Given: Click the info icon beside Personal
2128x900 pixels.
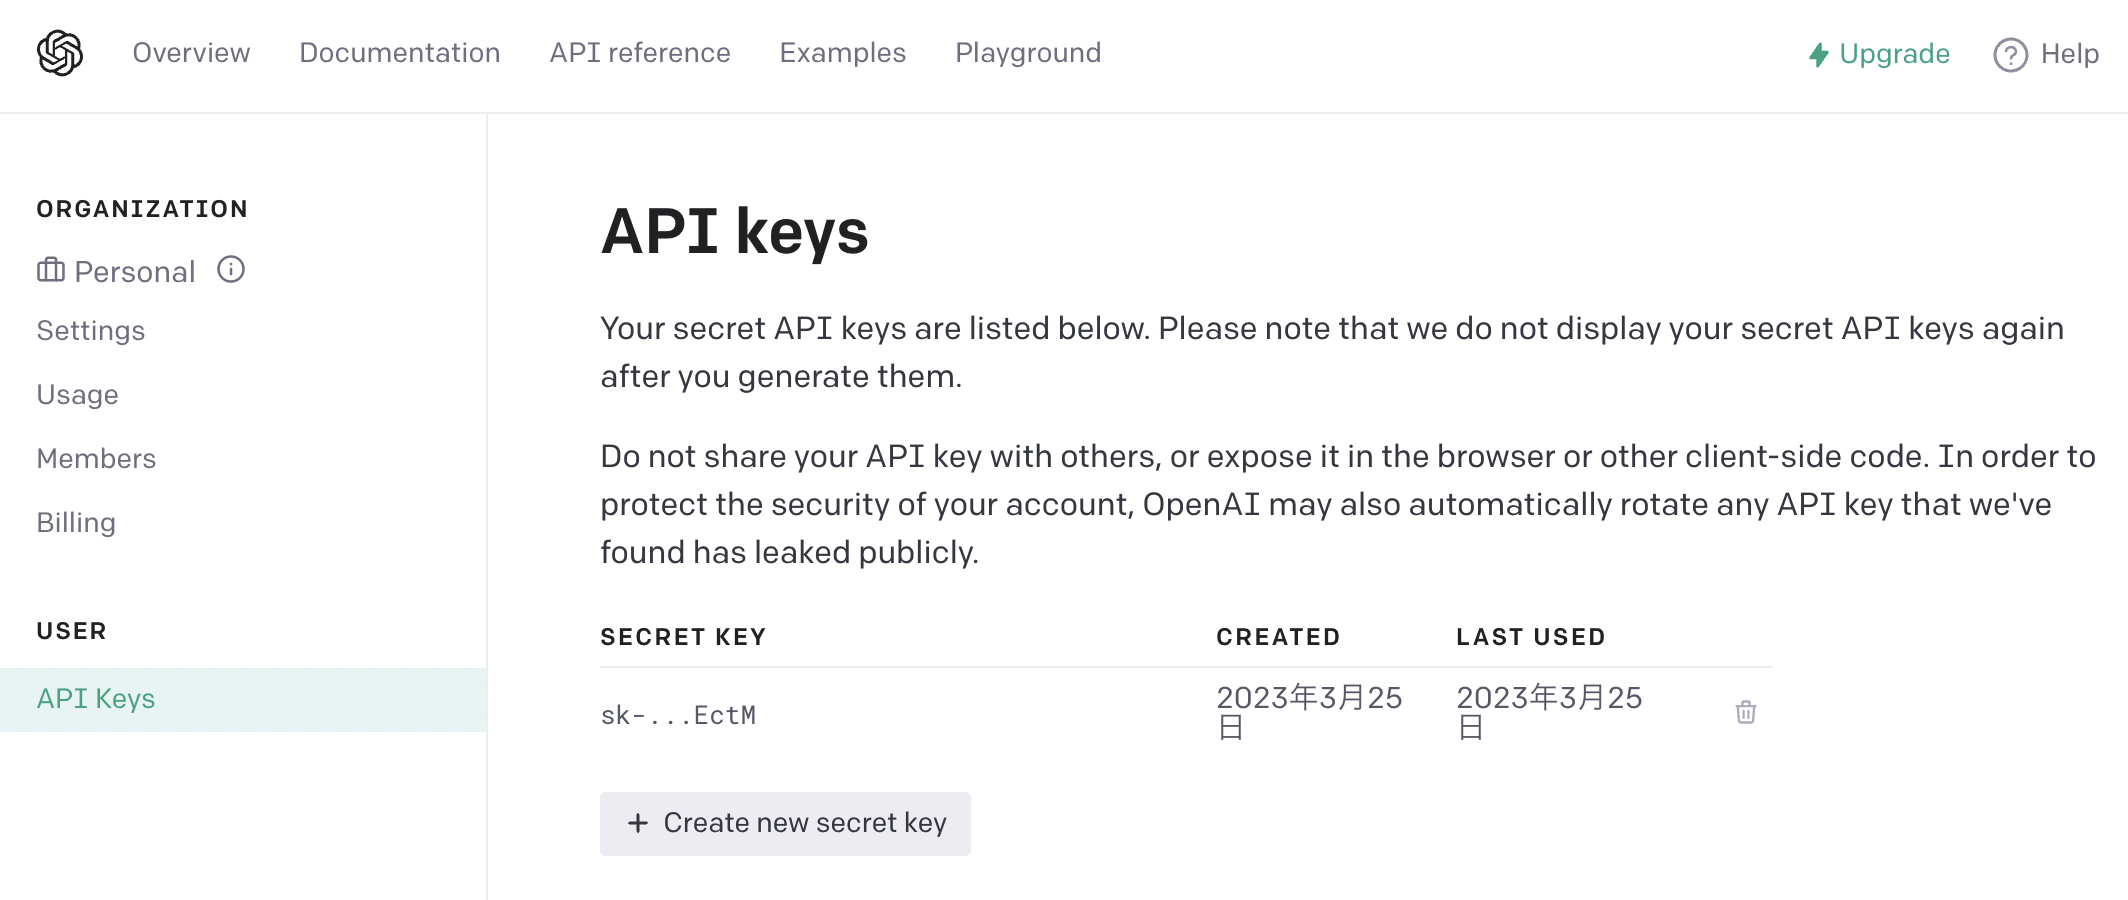Looking at the screenshot, I should 231,270.
